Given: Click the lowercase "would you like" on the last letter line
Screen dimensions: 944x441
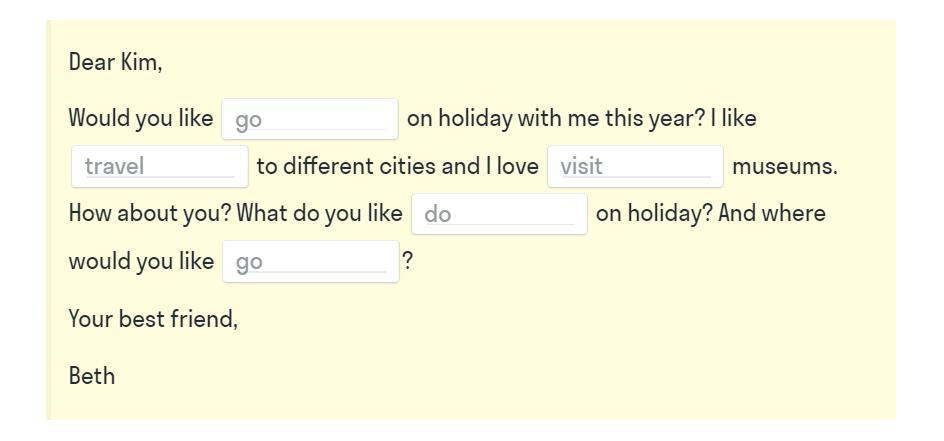Looking at the screenshot, I should 140,262.
